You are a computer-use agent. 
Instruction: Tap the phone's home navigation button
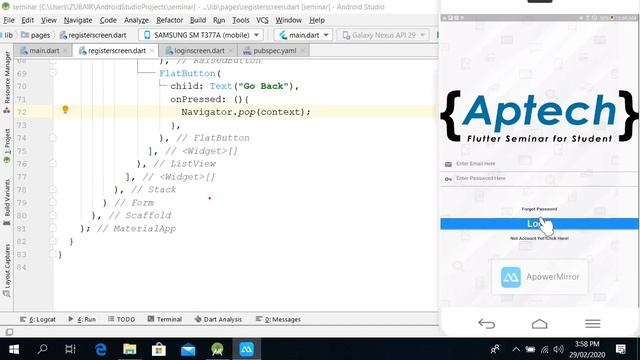(539, 324)
